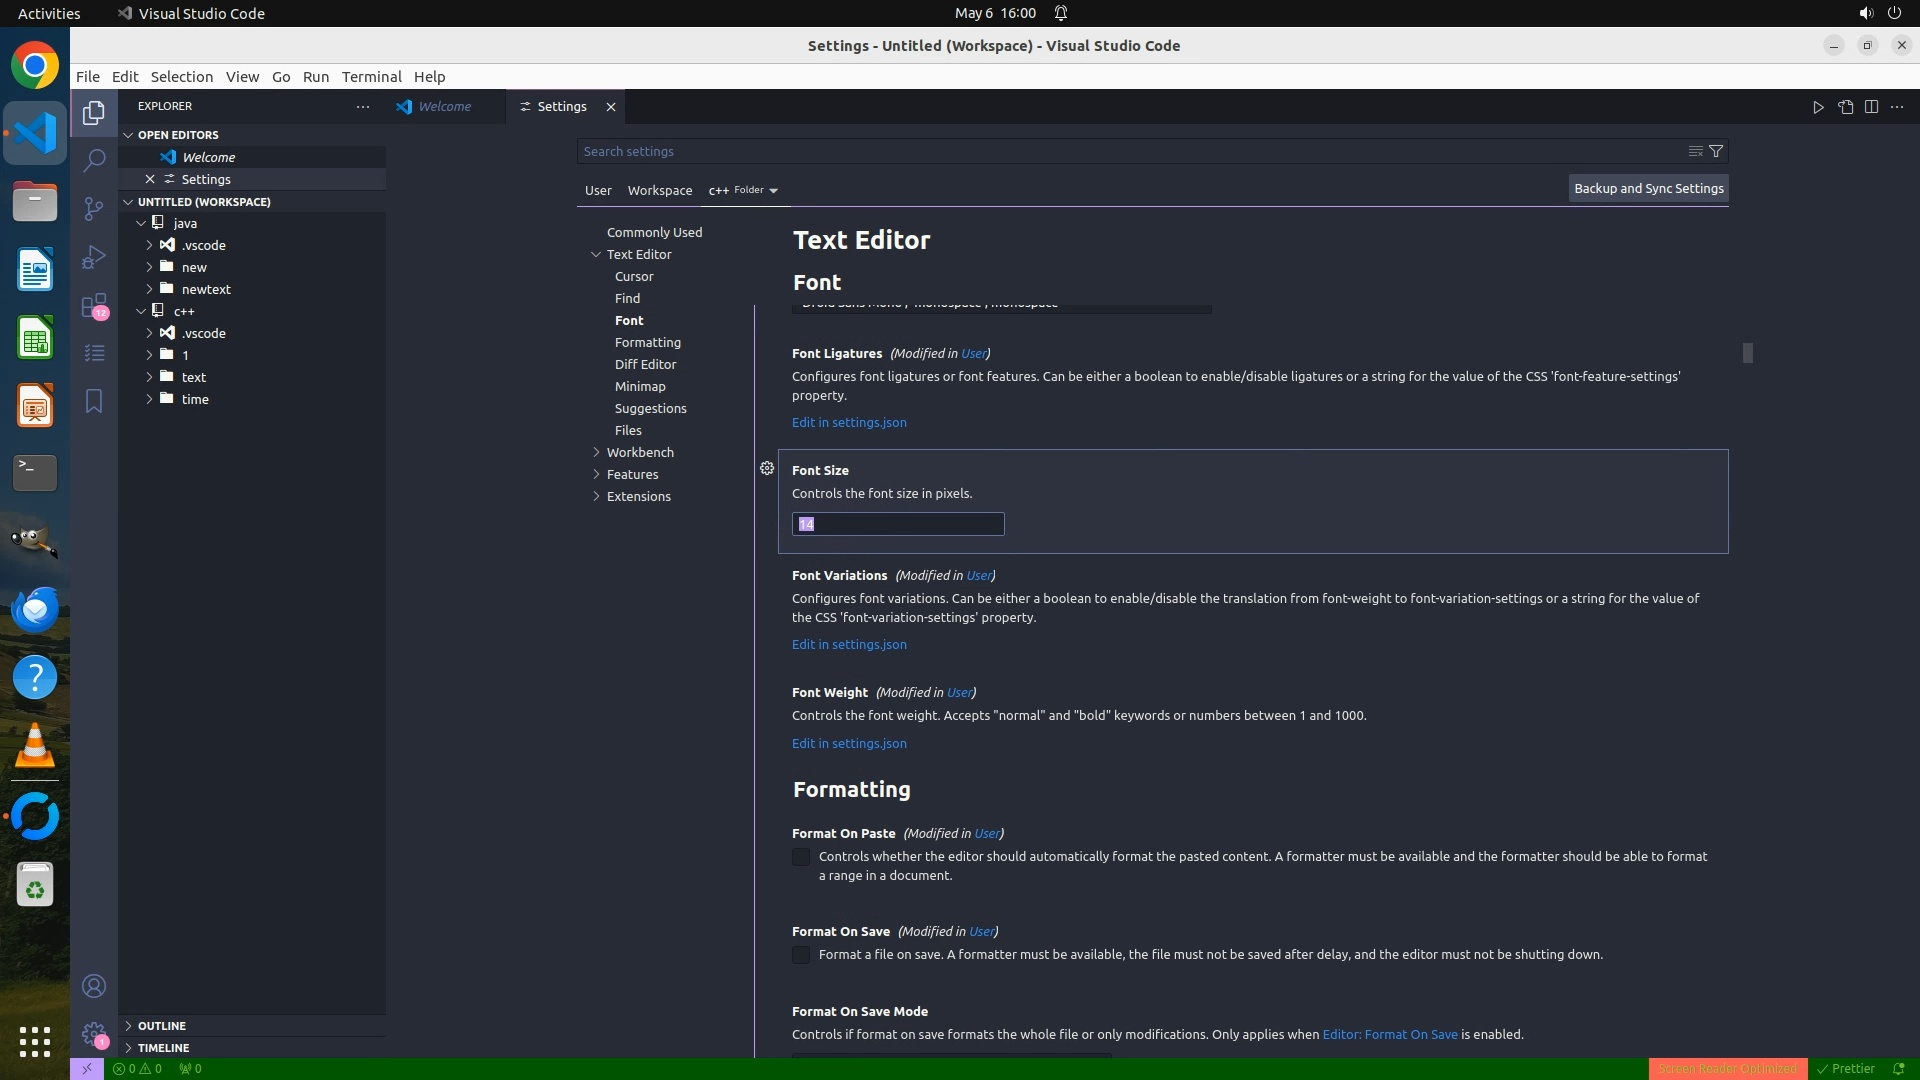
Task: Click the Open Settings (JSON) icon
Action: coord(1845,107)
